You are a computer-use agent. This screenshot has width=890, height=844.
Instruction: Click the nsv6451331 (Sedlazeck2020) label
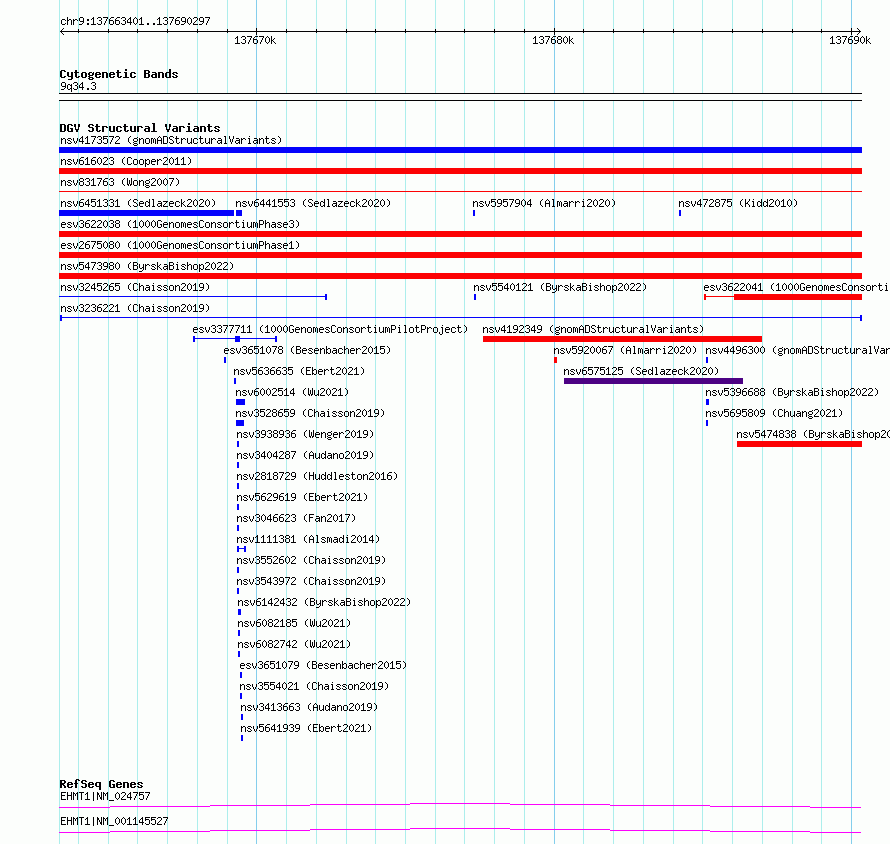pos(138,203)
